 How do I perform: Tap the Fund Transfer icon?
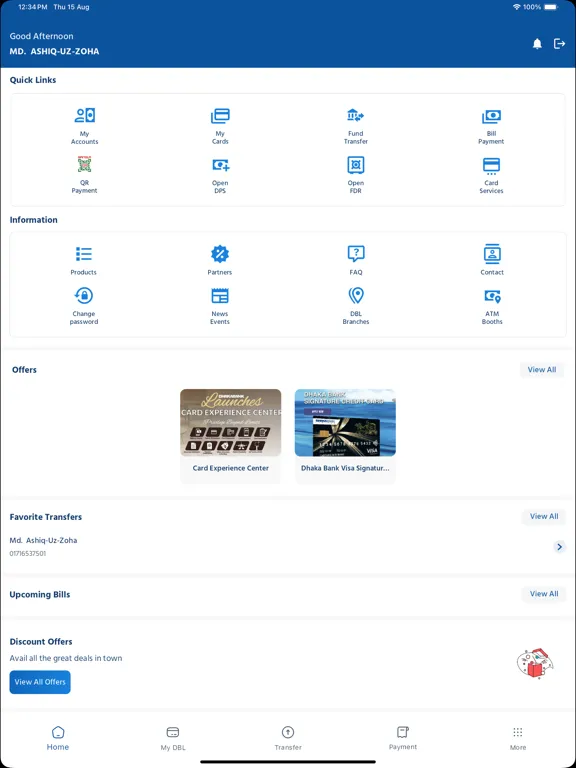point(356,116)
